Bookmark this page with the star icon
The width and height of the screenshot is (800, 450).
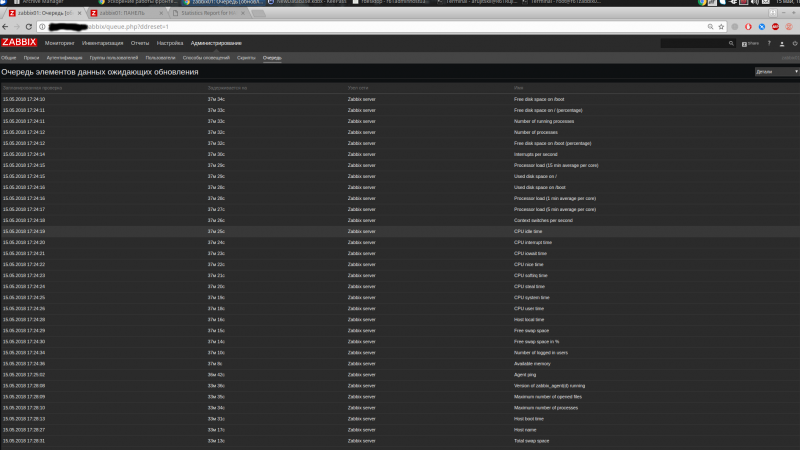click(x=721, y=27)
